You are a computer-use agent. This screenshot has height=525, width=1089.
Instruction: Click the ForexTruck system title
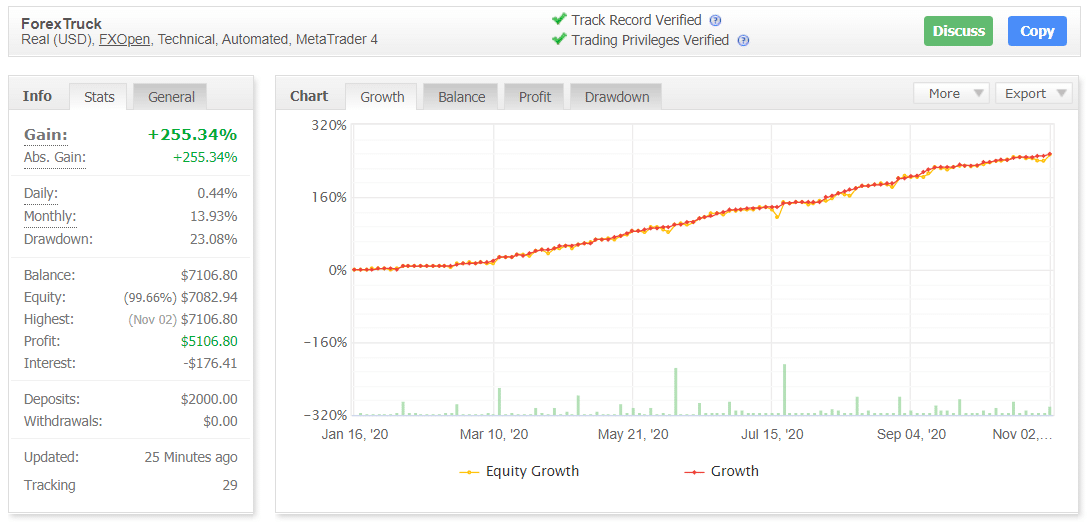[61, 24]
